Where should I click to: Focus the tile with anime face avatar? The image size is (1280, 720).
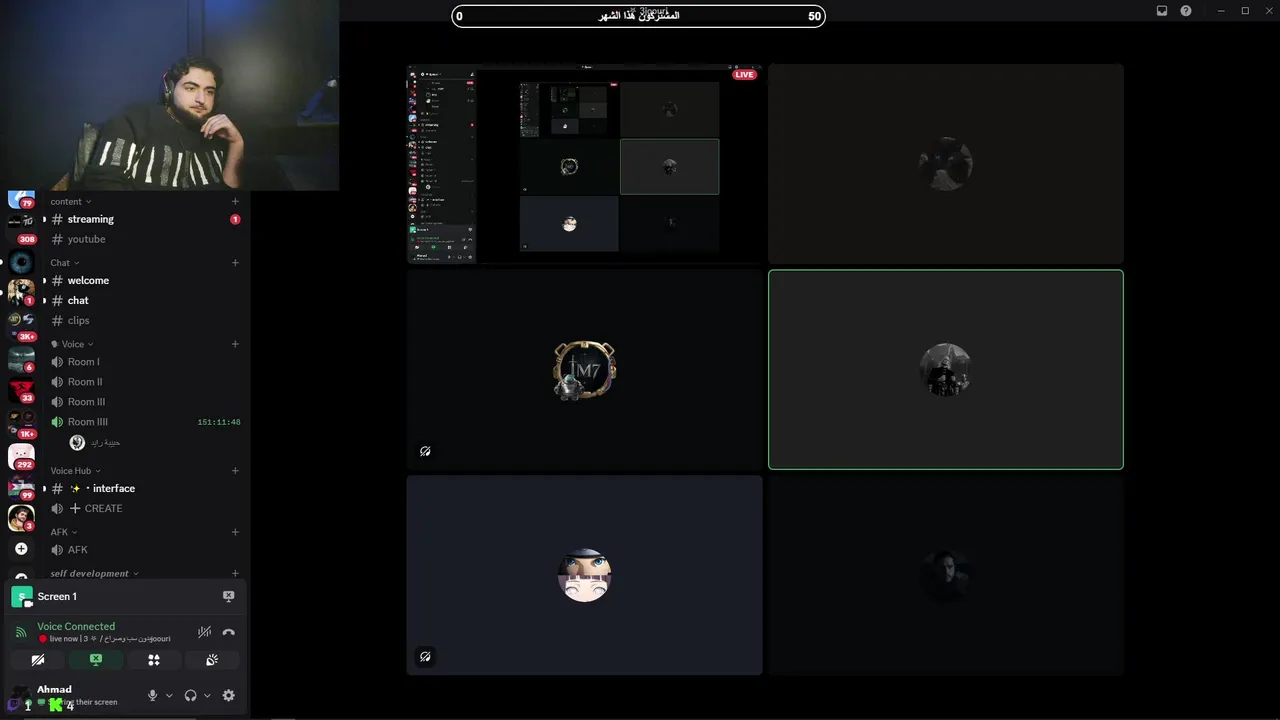coord(584,575)
